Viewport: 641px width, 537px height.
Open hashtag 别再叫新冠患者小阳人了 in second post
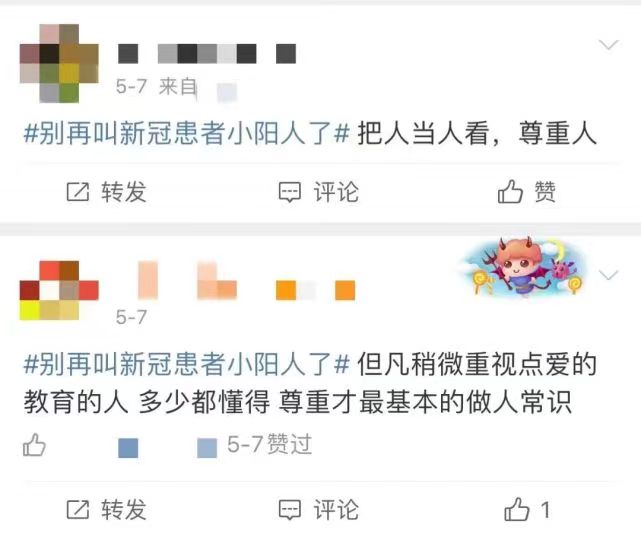coord(187,364)
